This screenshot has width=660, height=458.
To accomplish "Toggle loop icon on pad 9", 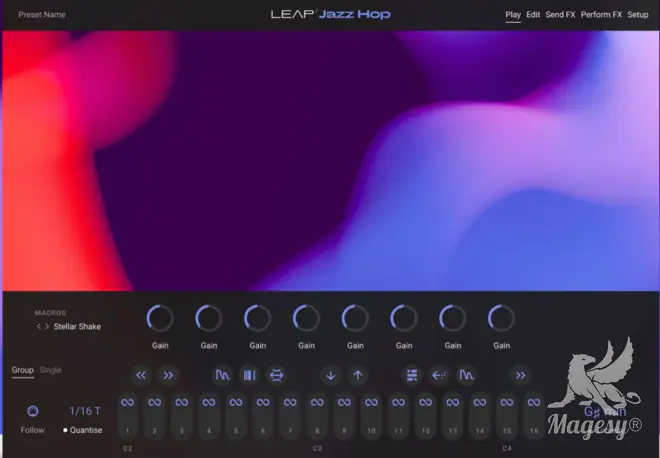I will (x=344, y=402).
